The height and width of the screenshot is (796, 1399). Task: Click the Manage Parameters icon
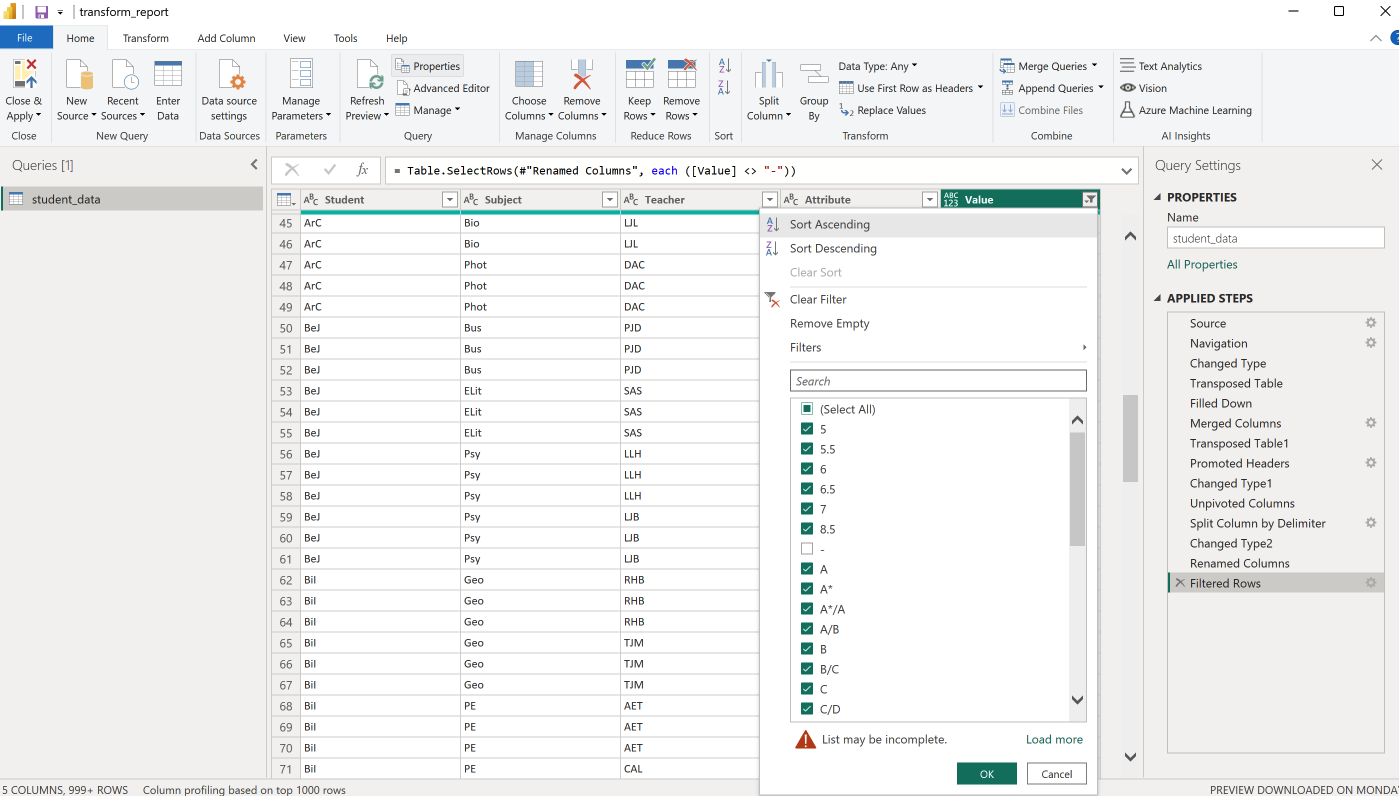tap(301, 75)
